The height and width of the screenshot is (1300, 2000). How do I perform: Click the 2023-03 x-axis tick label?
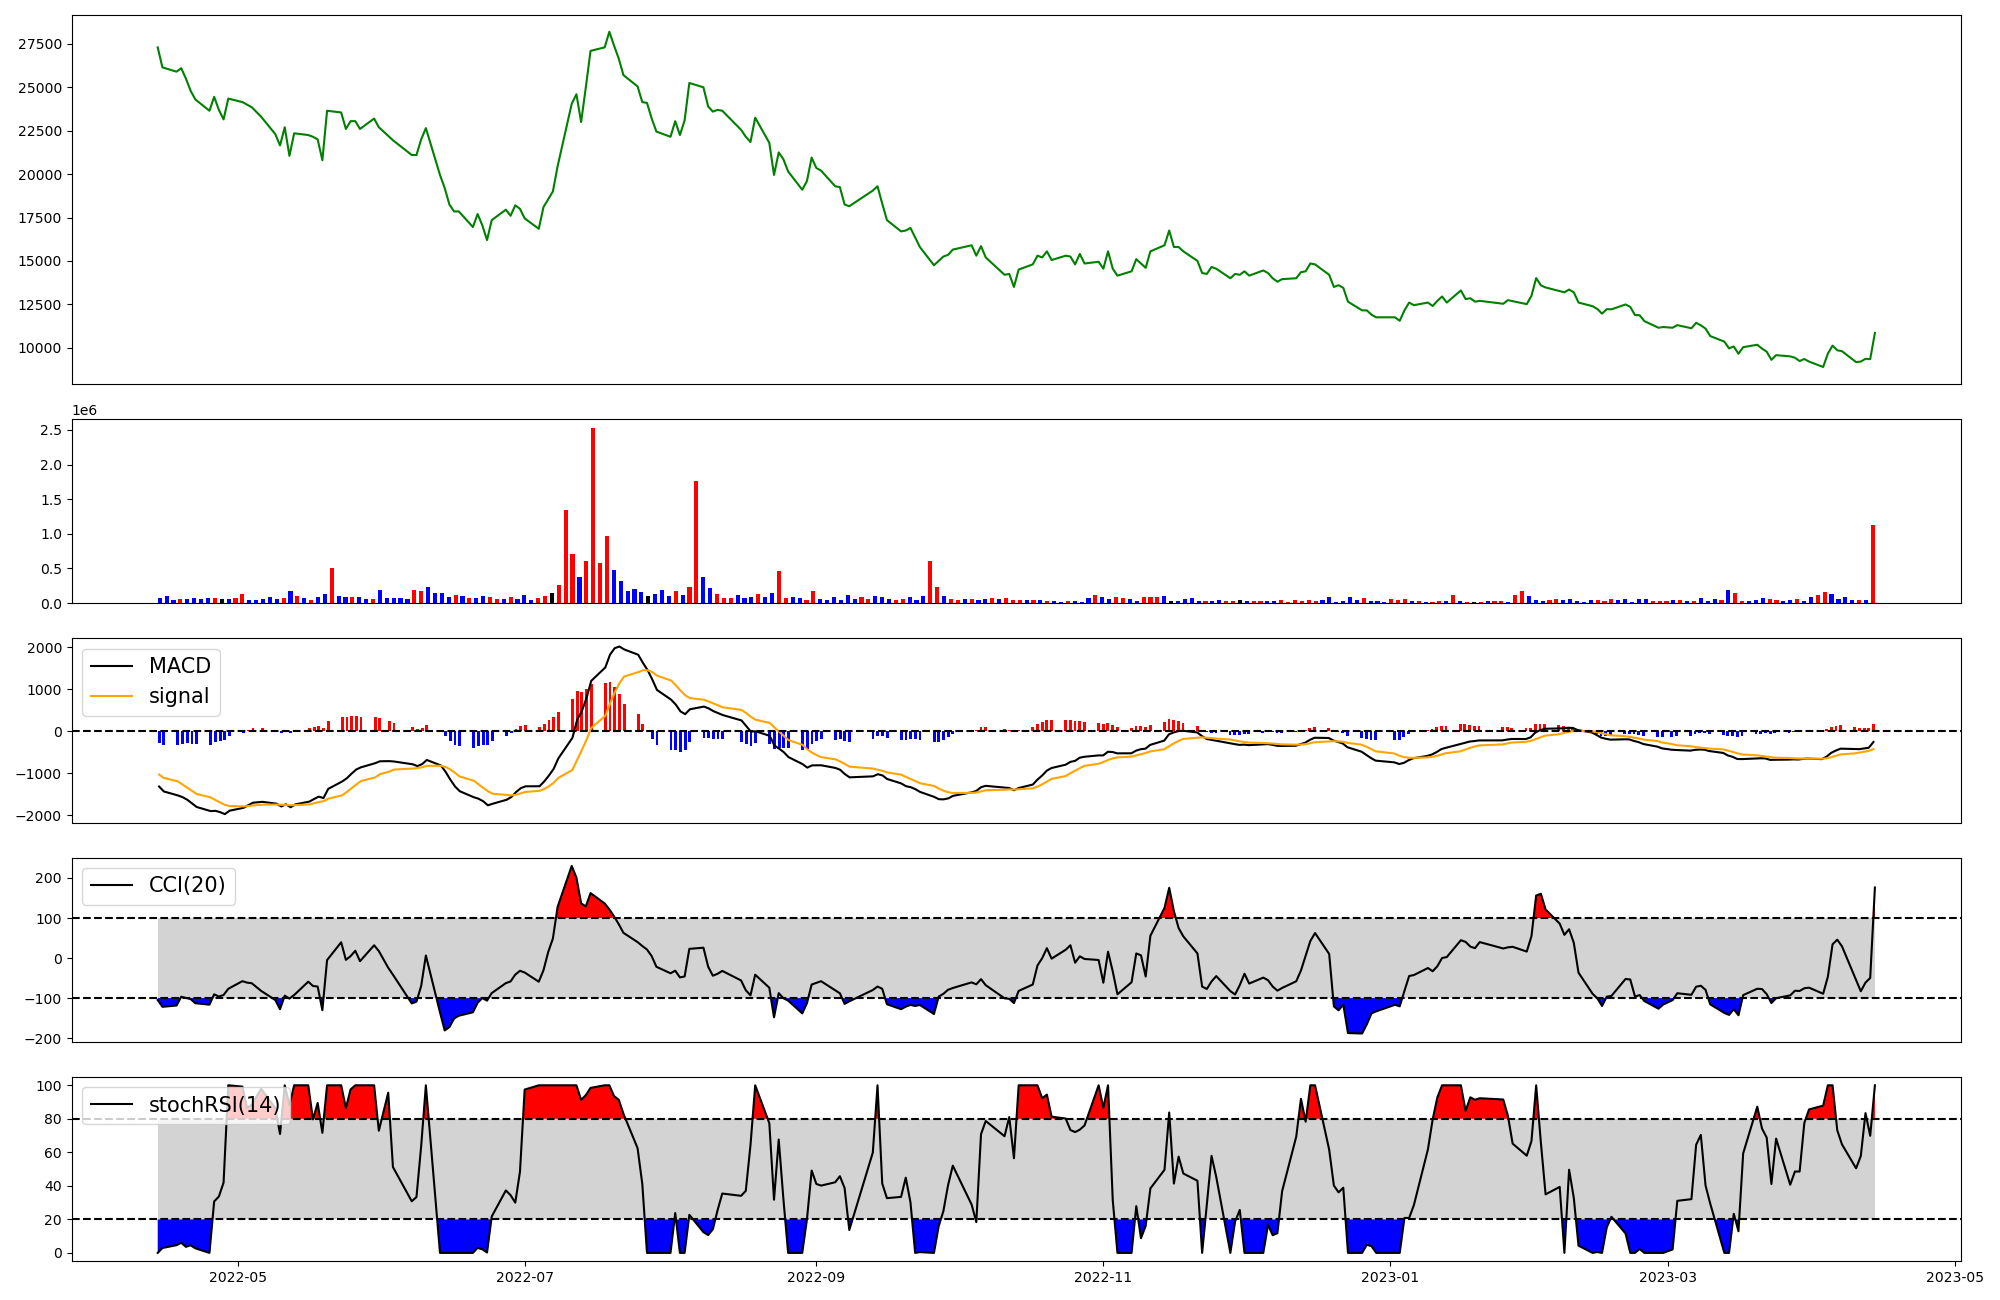point(1669,1277)
